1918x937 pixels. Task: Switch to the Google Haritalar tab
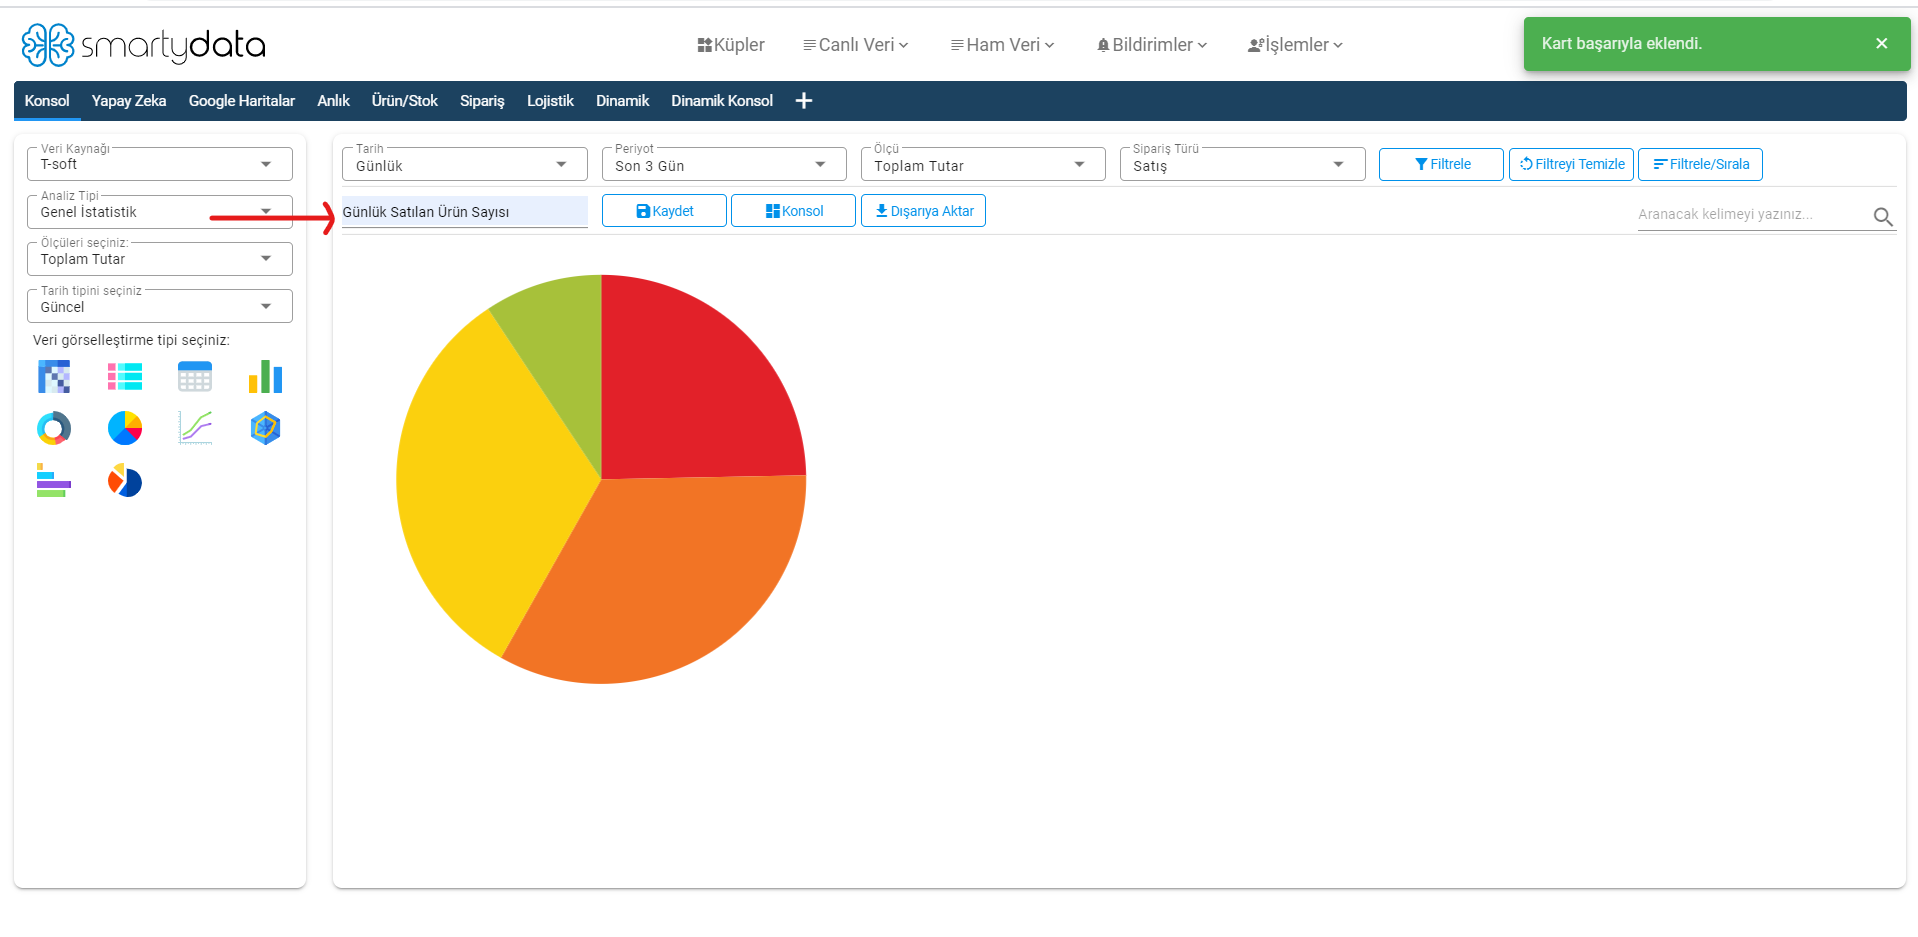pos(242,101)
